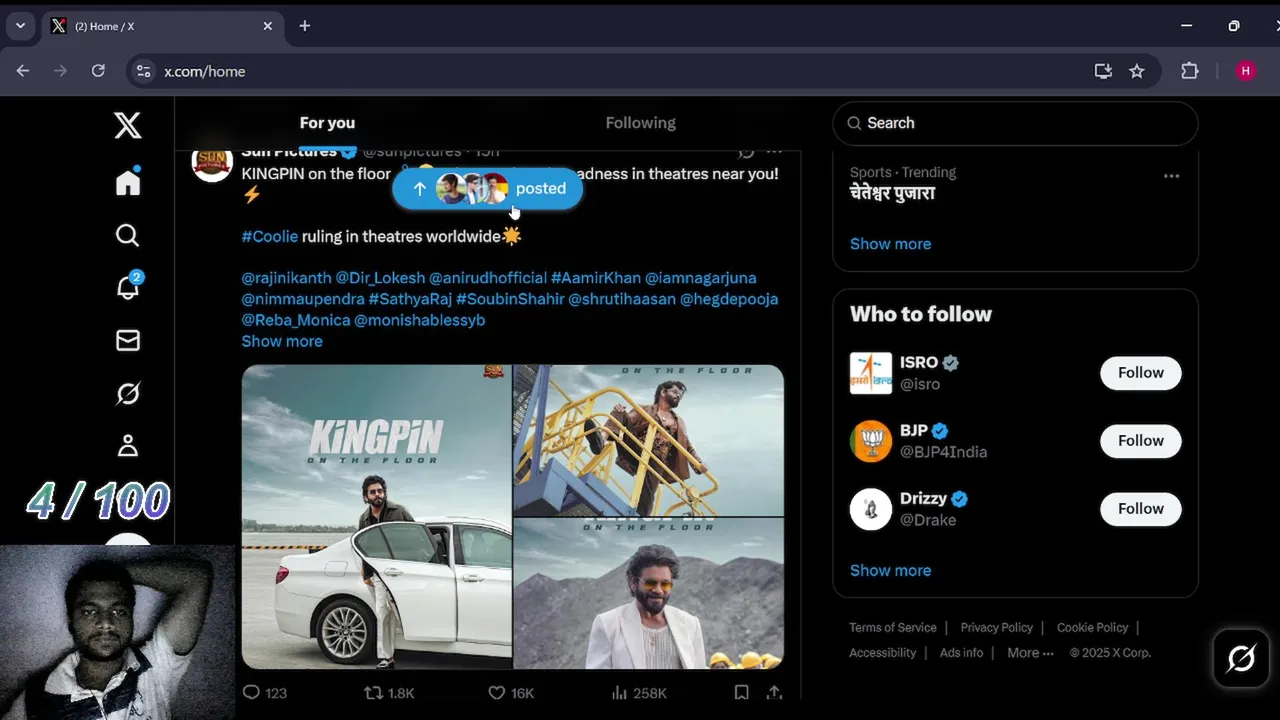Open the white suit sunglasses poster image

coord(649,593)
